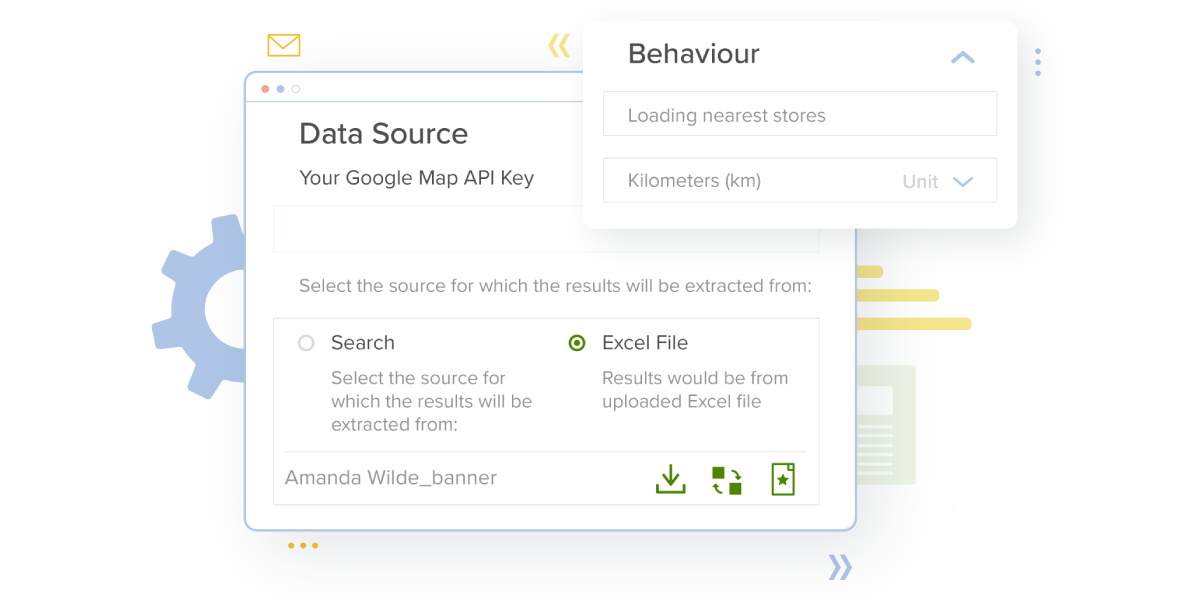Click the faded green document icon

[x=887, y=425]
